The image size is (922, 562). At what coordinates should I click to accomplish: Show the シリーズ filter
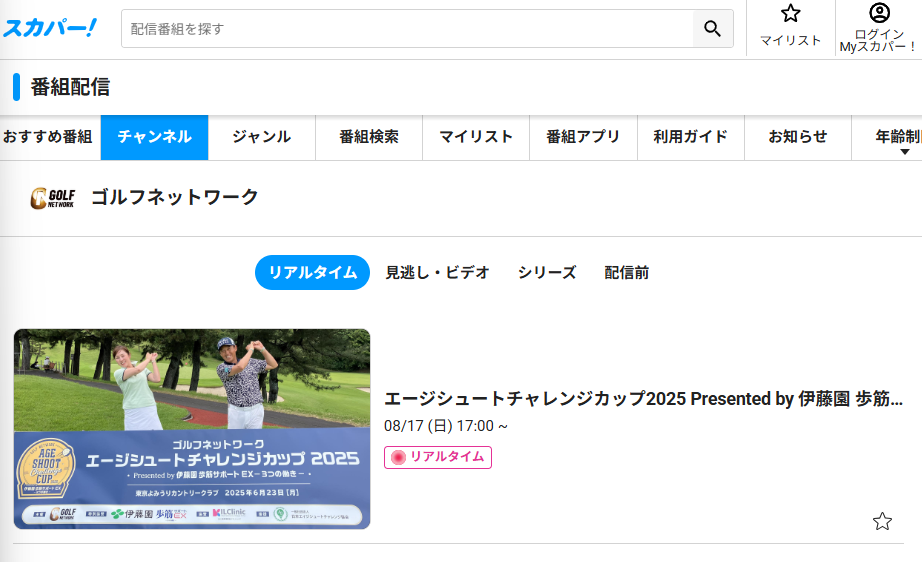(547, 273)
